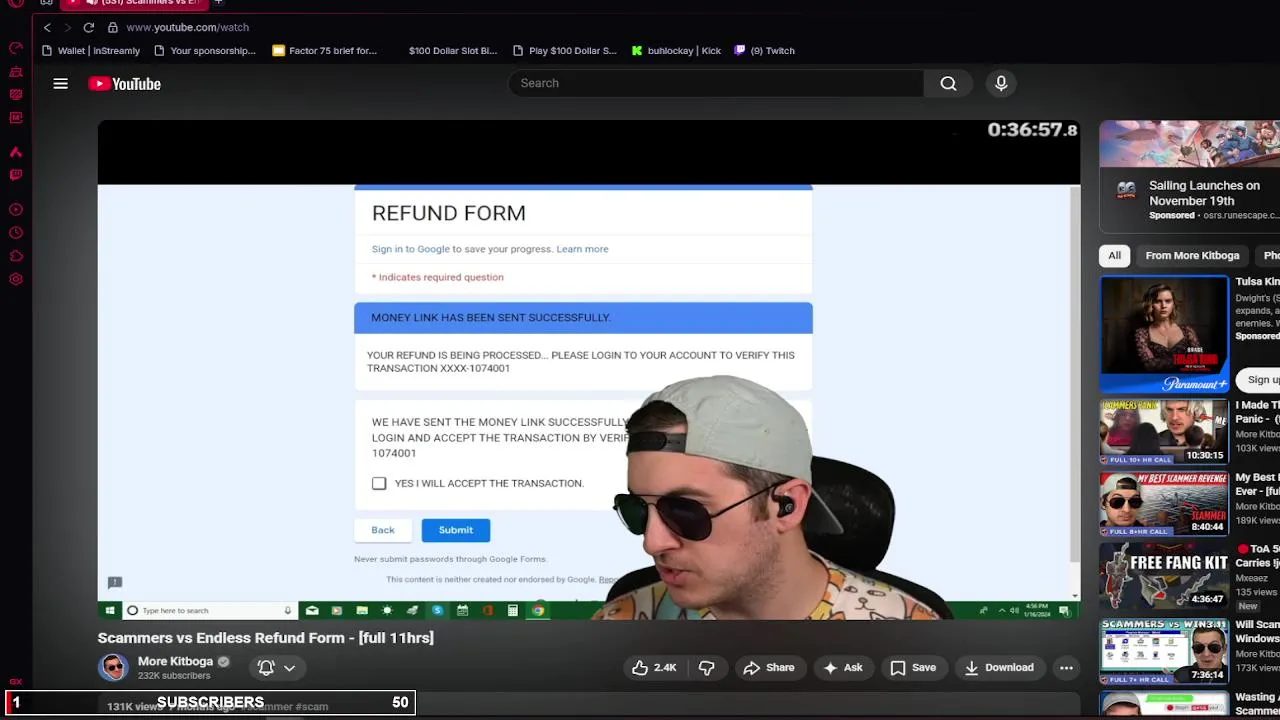This screenshot has height=720, width=1280.
Task: Open the 'FREE FANG KIT' thumbnail
Action: 1164,575
